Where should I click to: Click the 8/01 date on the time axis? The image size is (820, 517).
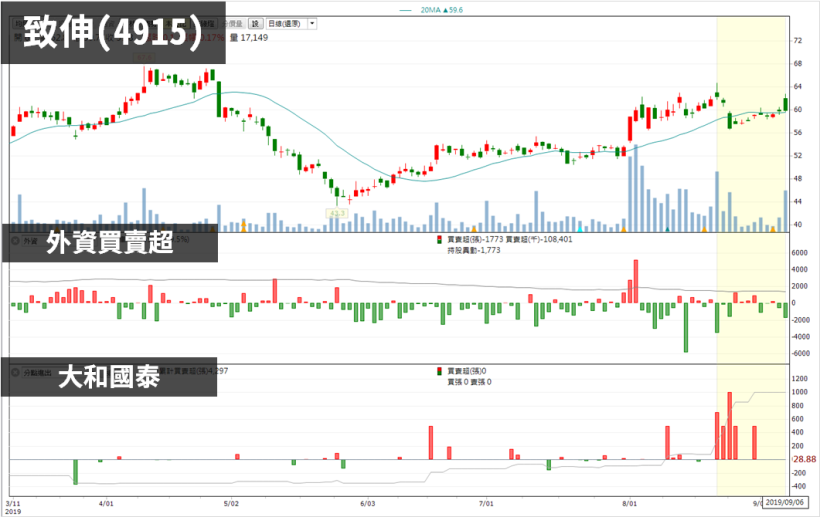click(630, 504)
